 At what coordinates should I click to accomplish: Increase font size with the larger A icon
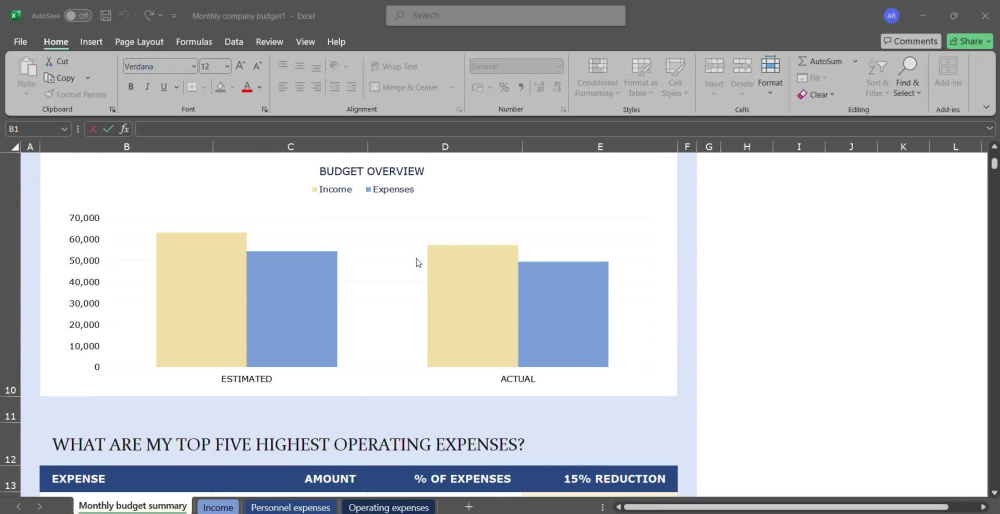click(x=240, y=66)
